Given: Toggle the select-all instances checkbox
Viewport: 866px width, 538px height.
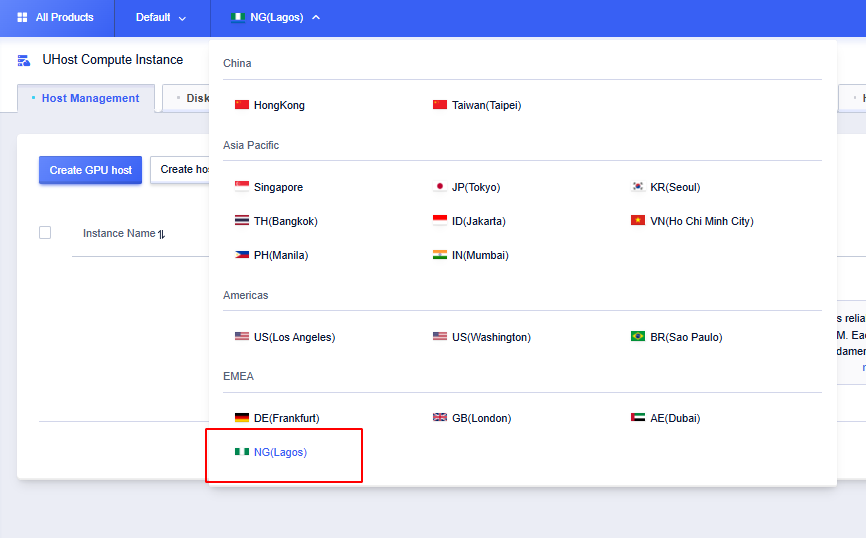Looking at the screenshot, I should pyautogui.click(x=45, y=233).
